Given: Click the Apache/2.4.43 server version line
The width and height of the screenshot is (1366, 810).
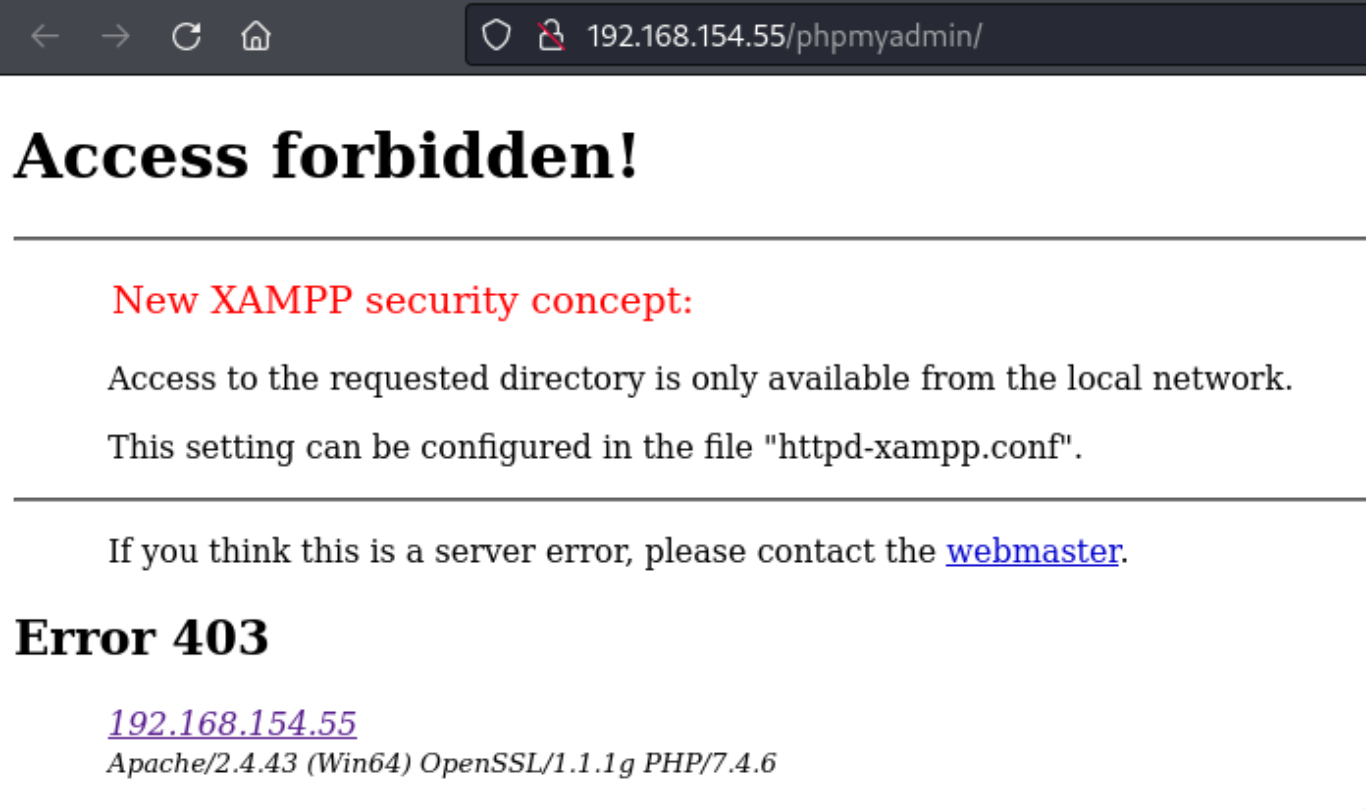Looking at the screenshot, I should coord(441,764).
